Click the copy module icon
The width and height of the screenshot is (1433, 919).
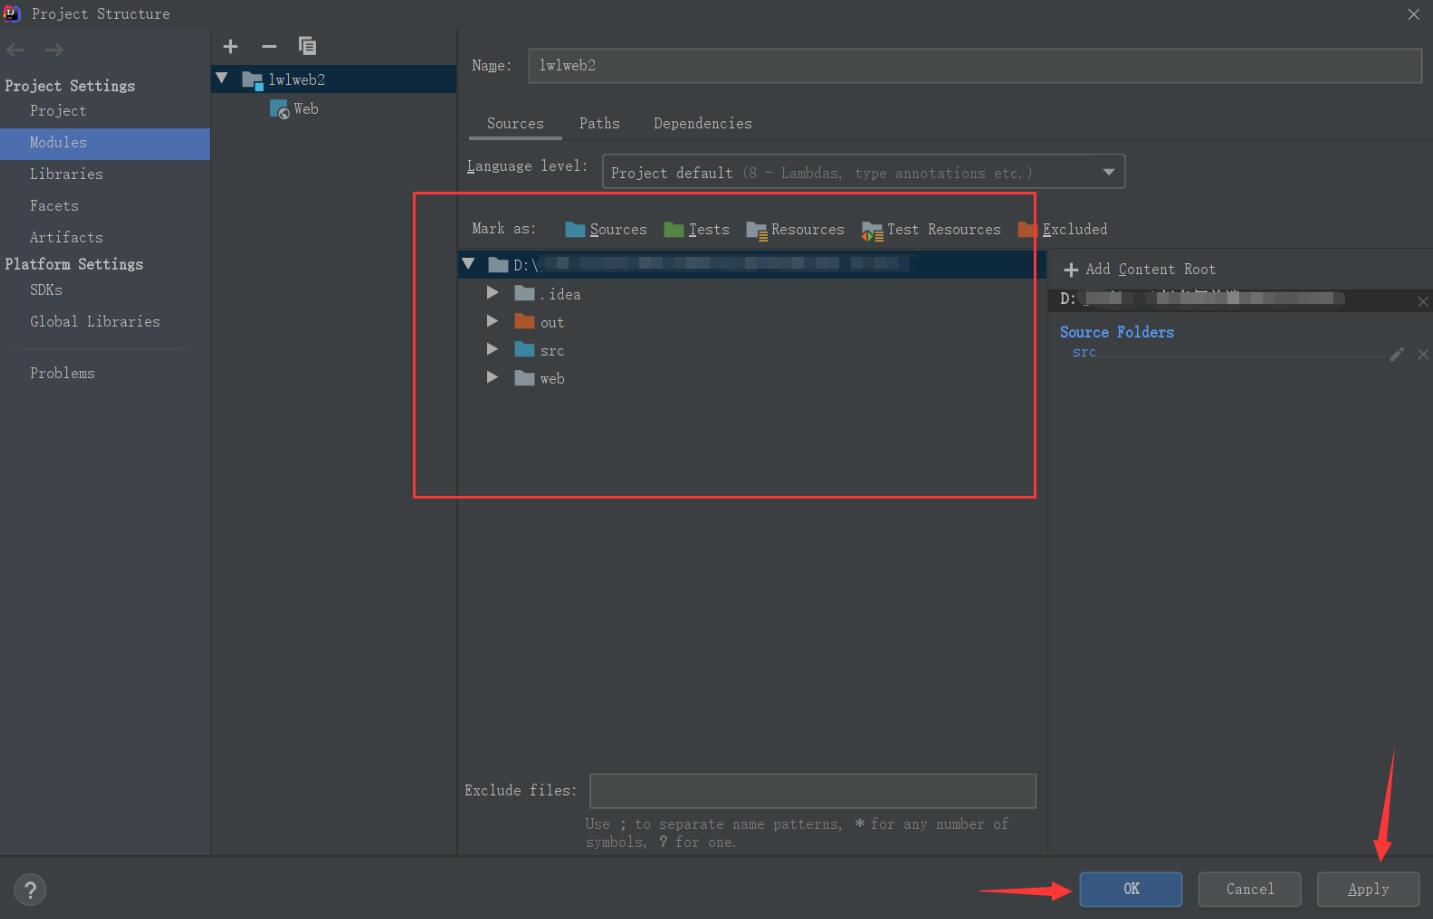click(x=307, y=46)
